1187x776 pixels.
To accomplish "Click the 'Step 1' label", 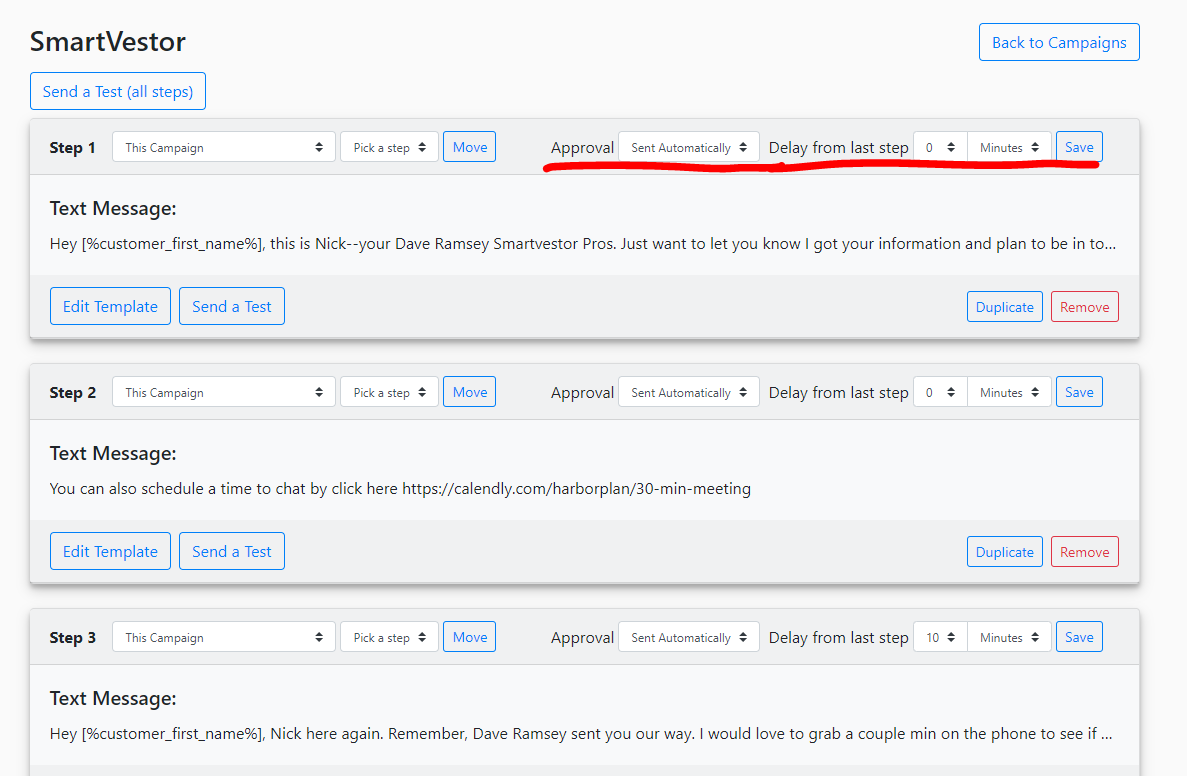I will click(x=73, y=148).
